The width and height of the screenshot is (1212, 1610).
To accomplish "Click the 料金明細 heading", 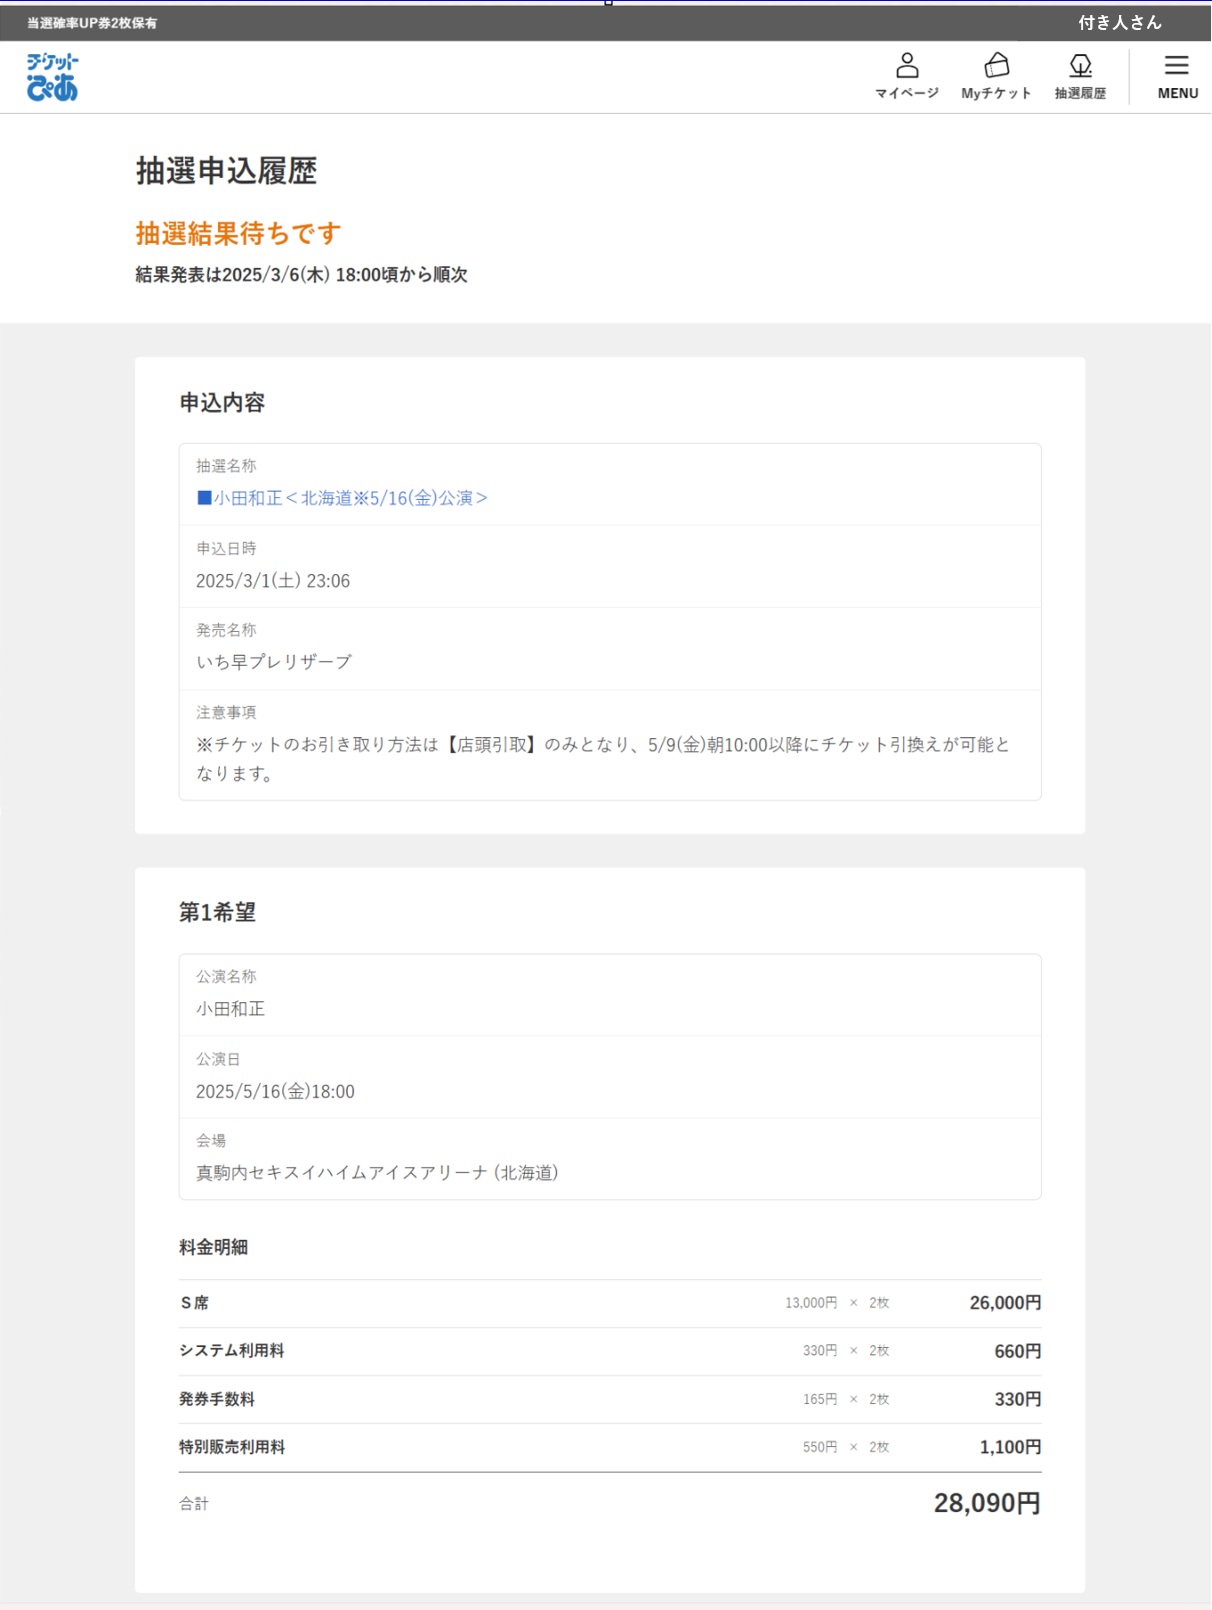I will click(214, 1247).
